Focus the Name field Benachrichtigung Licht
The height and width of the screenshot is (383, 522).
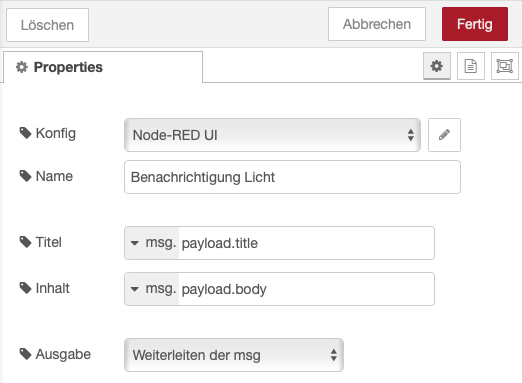[x=292, y=177]
